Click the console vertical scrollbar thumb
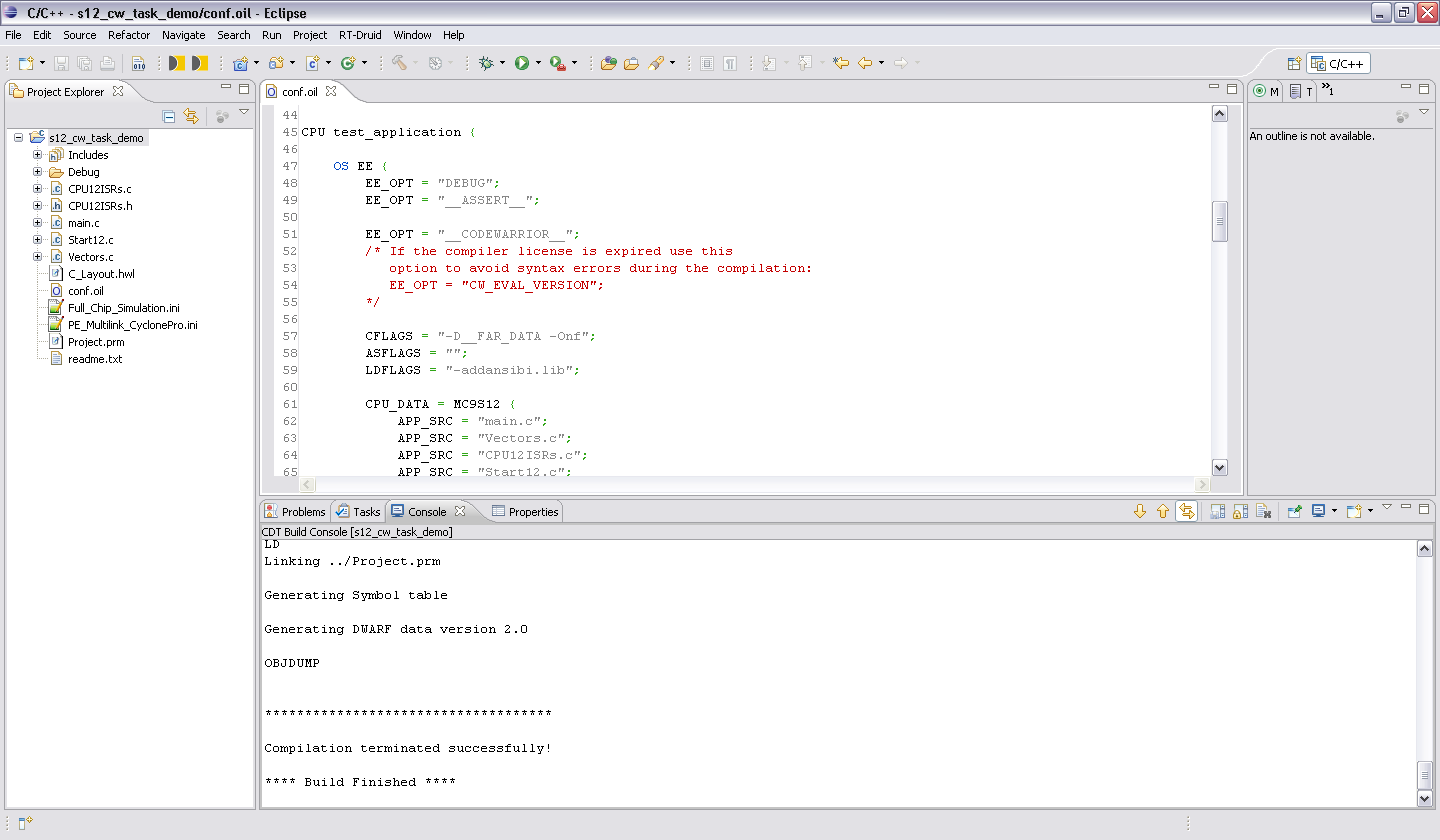Screen dimensions: 1440x840 pos(1424,775)
